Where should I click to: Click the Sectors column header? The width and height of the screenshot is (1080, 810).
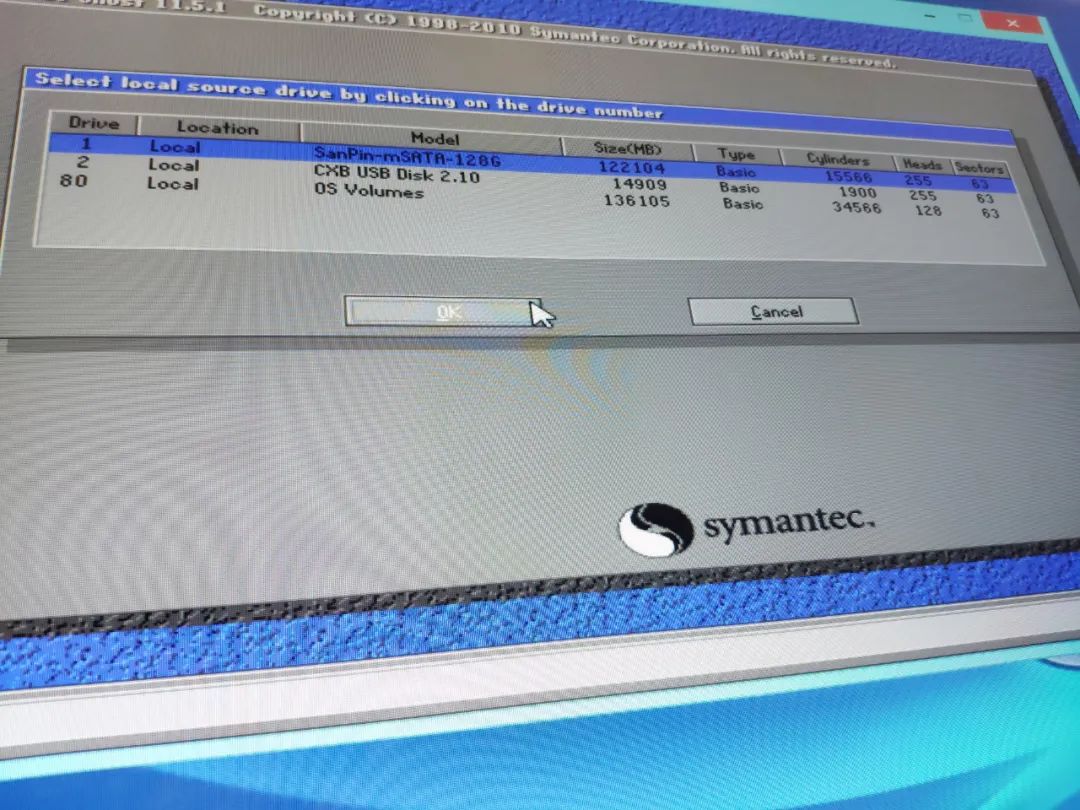[x=979, y=167]
